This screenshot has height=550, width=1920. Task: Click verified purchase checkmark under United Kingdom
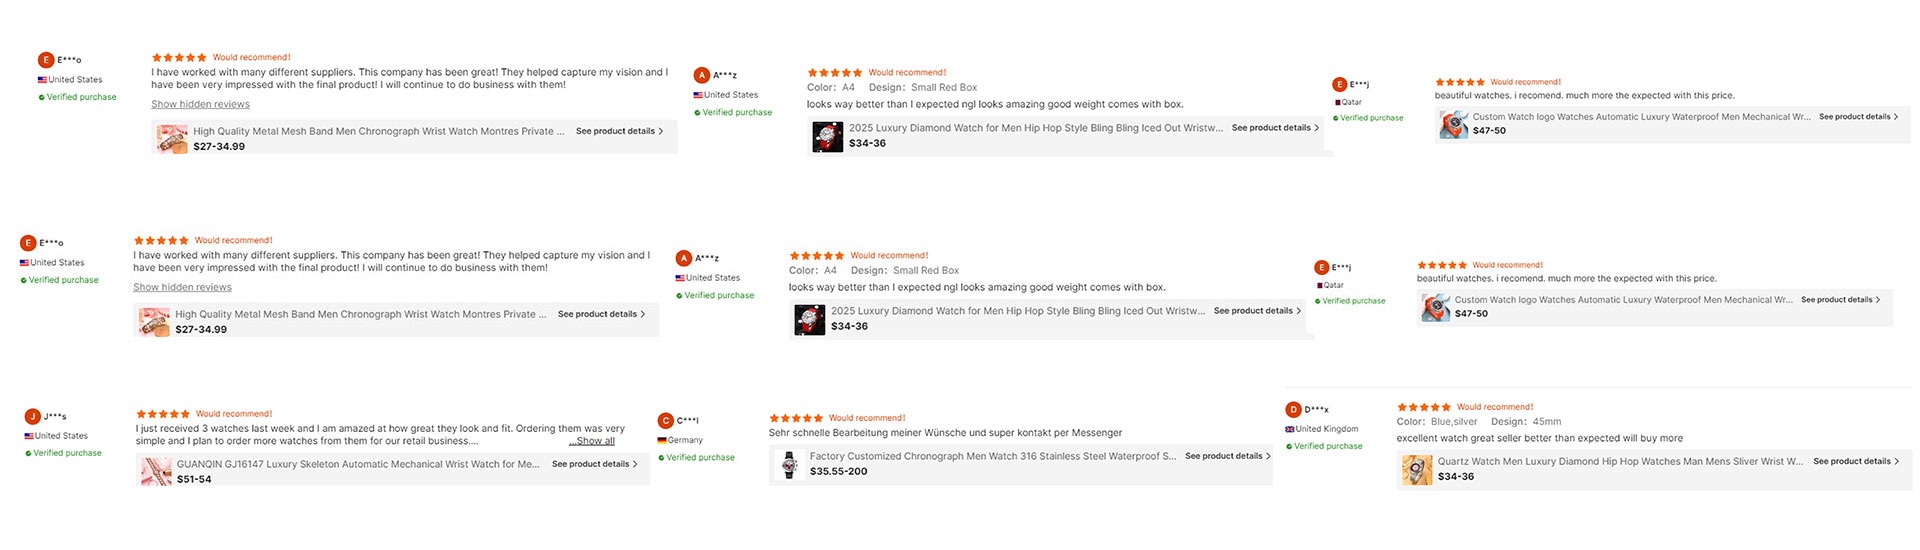click(x=1289, y=446)
